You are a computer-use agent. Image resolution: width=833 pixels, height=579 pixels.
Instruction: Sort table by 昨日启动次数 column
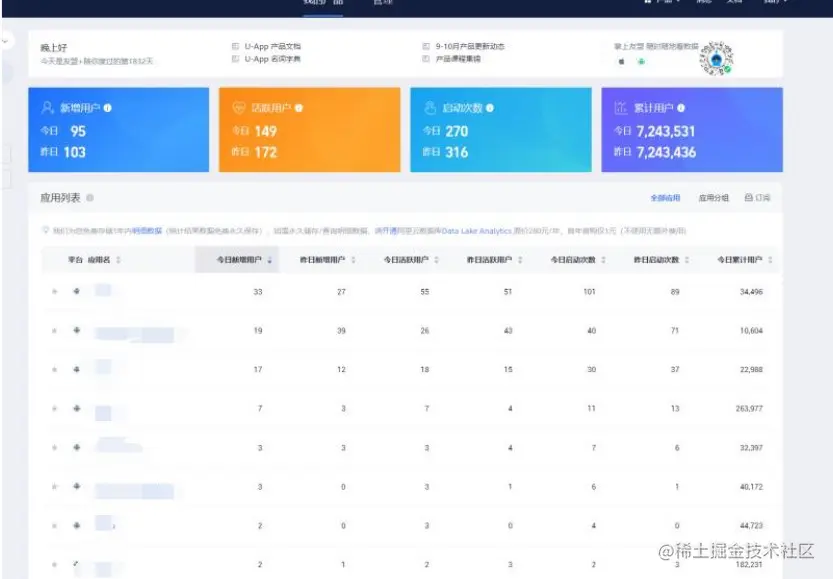tap(687, 260)
